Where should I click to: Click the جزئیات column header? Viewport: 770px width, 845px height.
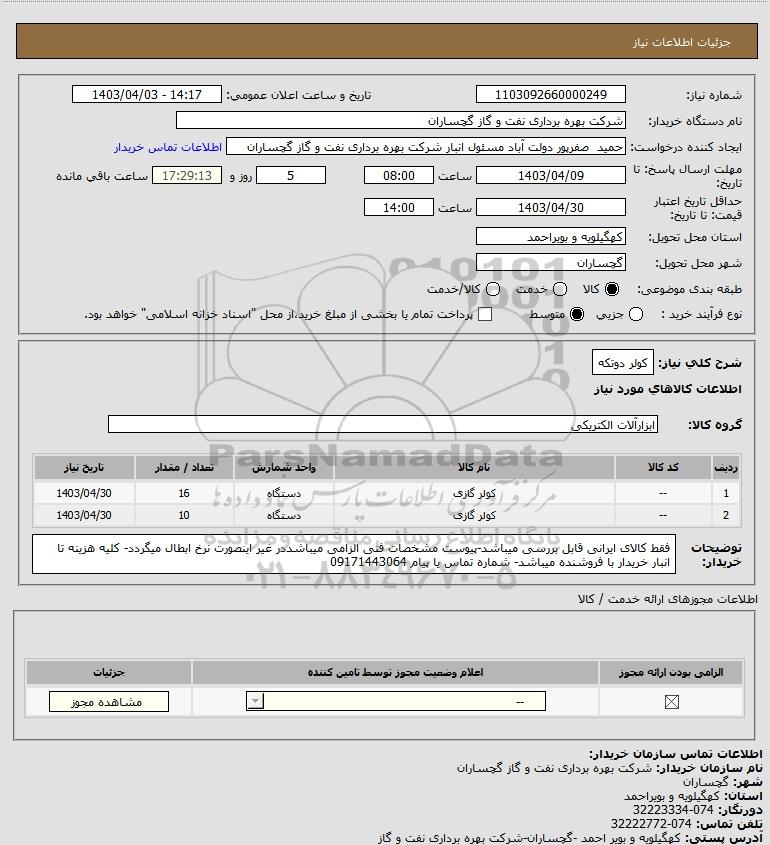coord(109,672)
